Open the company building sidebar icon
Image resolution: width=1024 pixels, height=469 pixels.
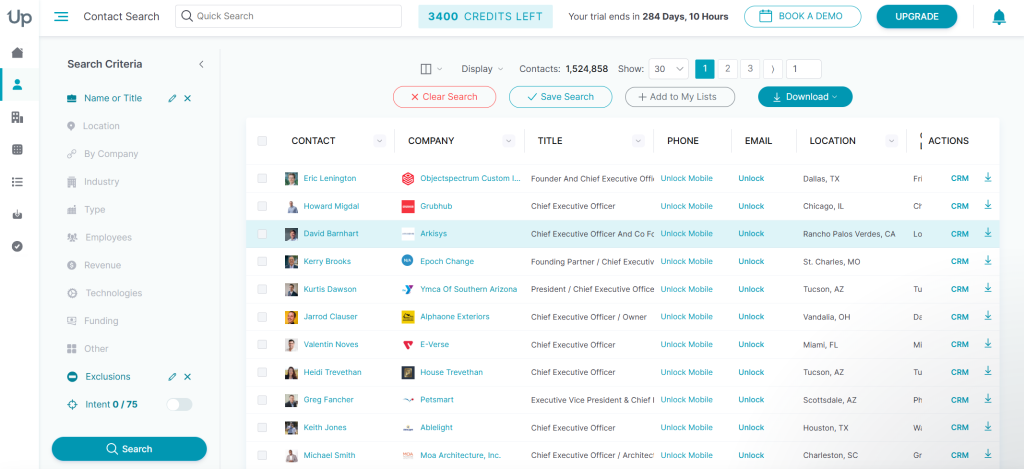tap(17, 117)
